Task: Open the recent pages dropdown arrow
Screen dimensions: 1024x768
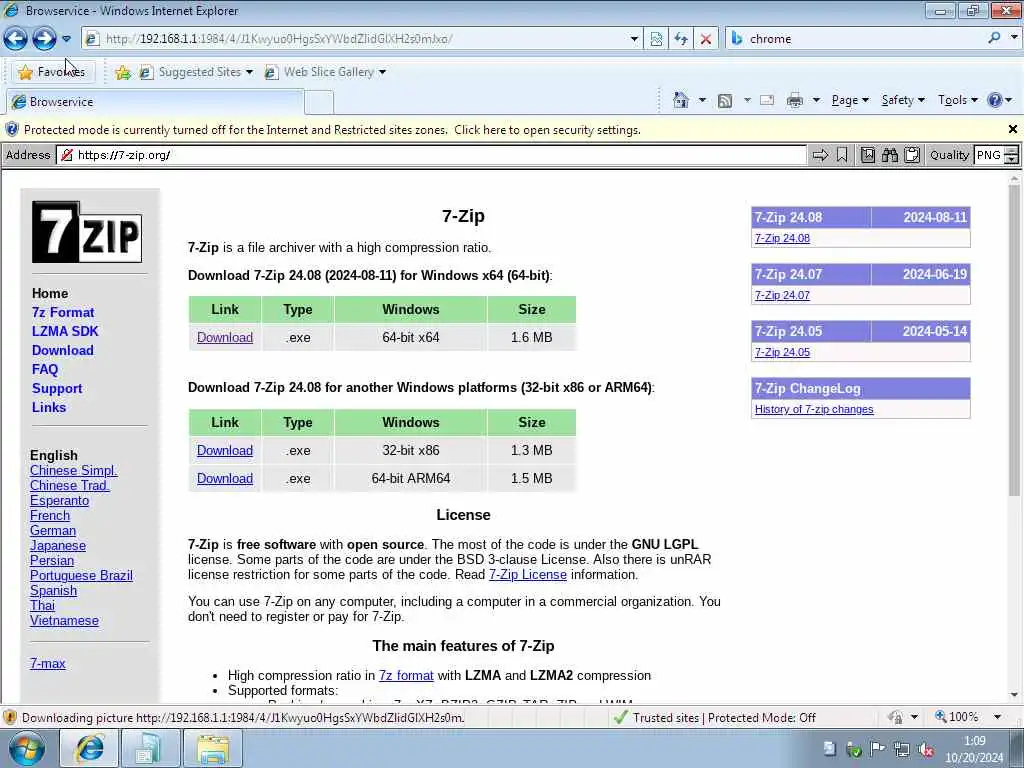Action: coord(67,39)
